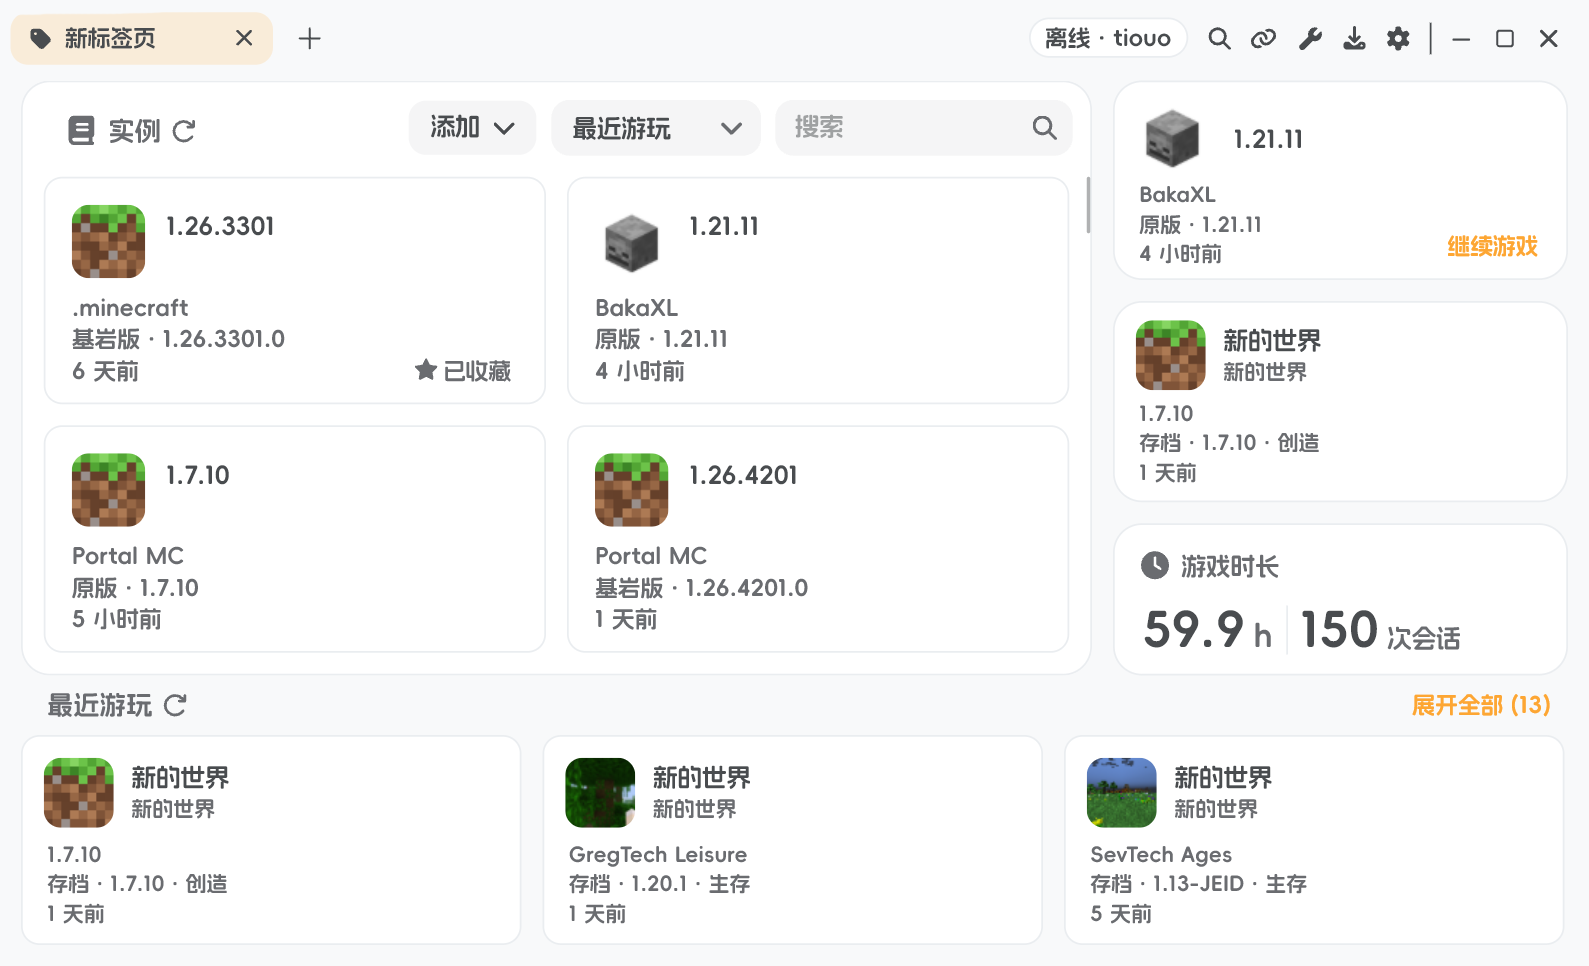This screenshot has width=1589, height=966.
Task: Refresh the 实例 list with the reload icon
Action: coord(184,131)
